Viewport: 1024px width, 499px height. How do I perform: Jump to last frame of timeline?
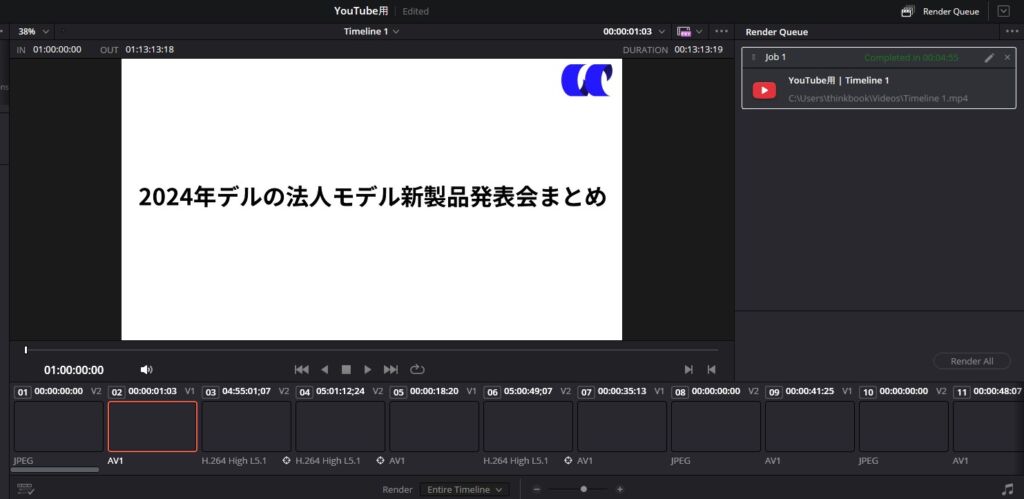pyautogui.click(x=391, y=370)
